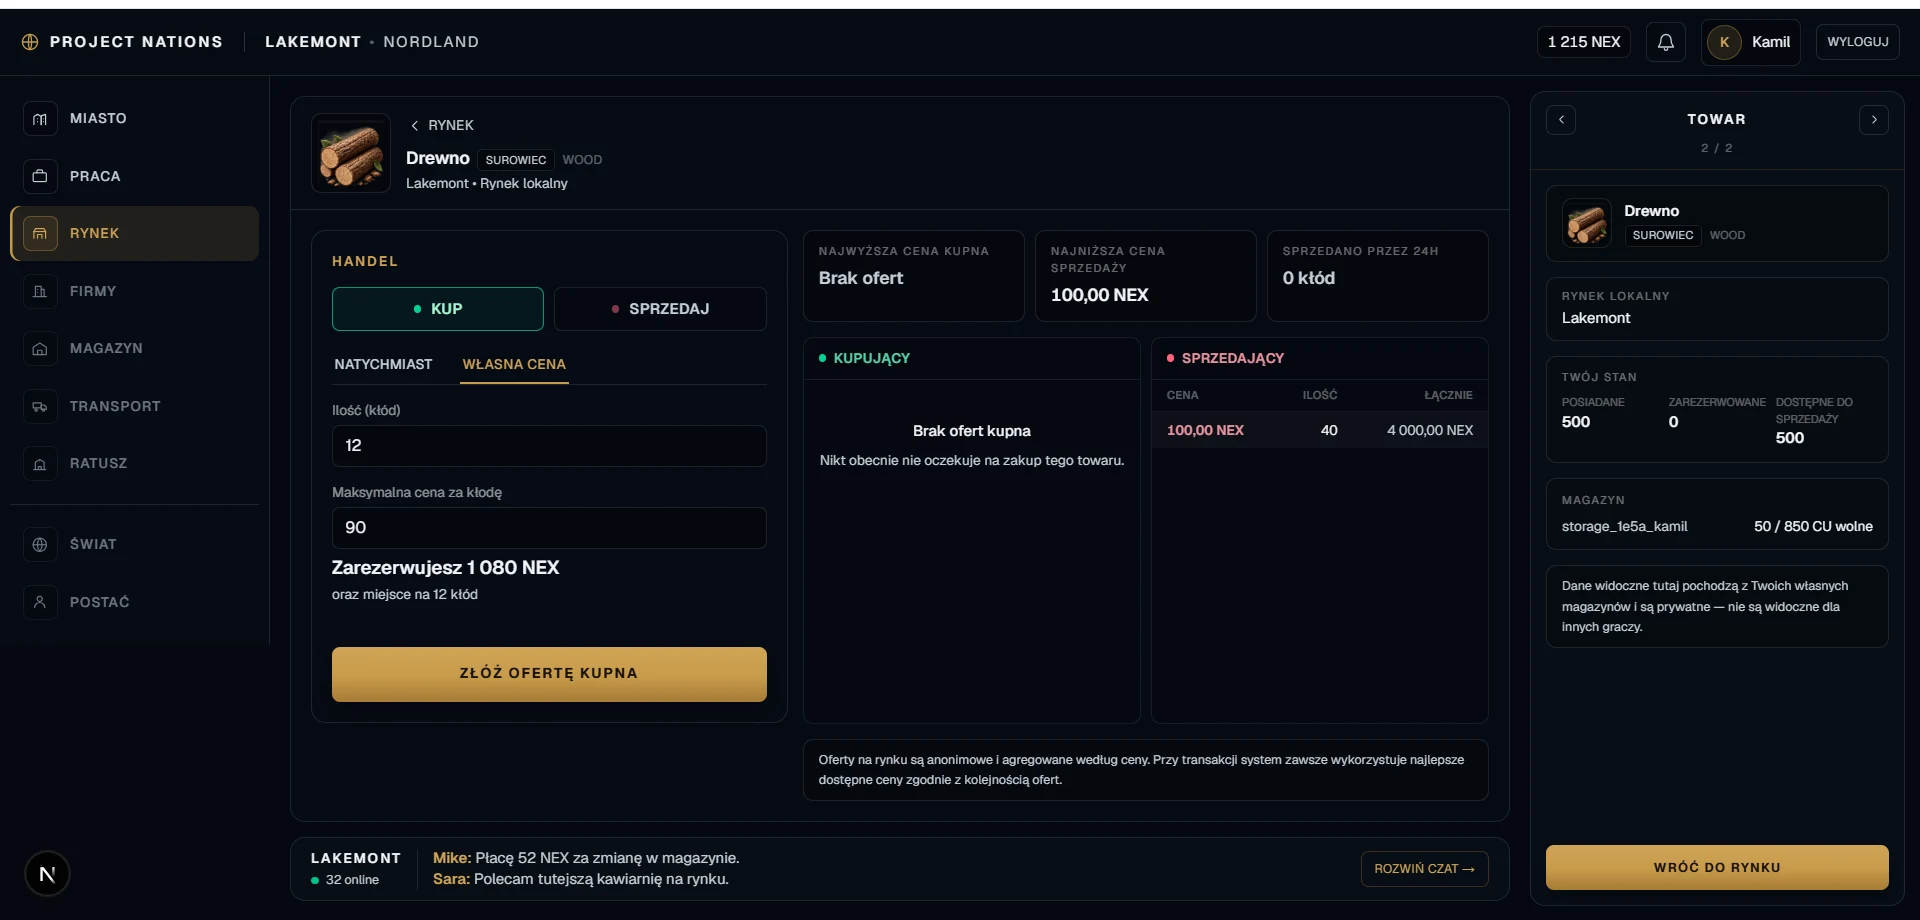
Task: Open the Miasto sidebar icon
Action: (x=40, y=119)
